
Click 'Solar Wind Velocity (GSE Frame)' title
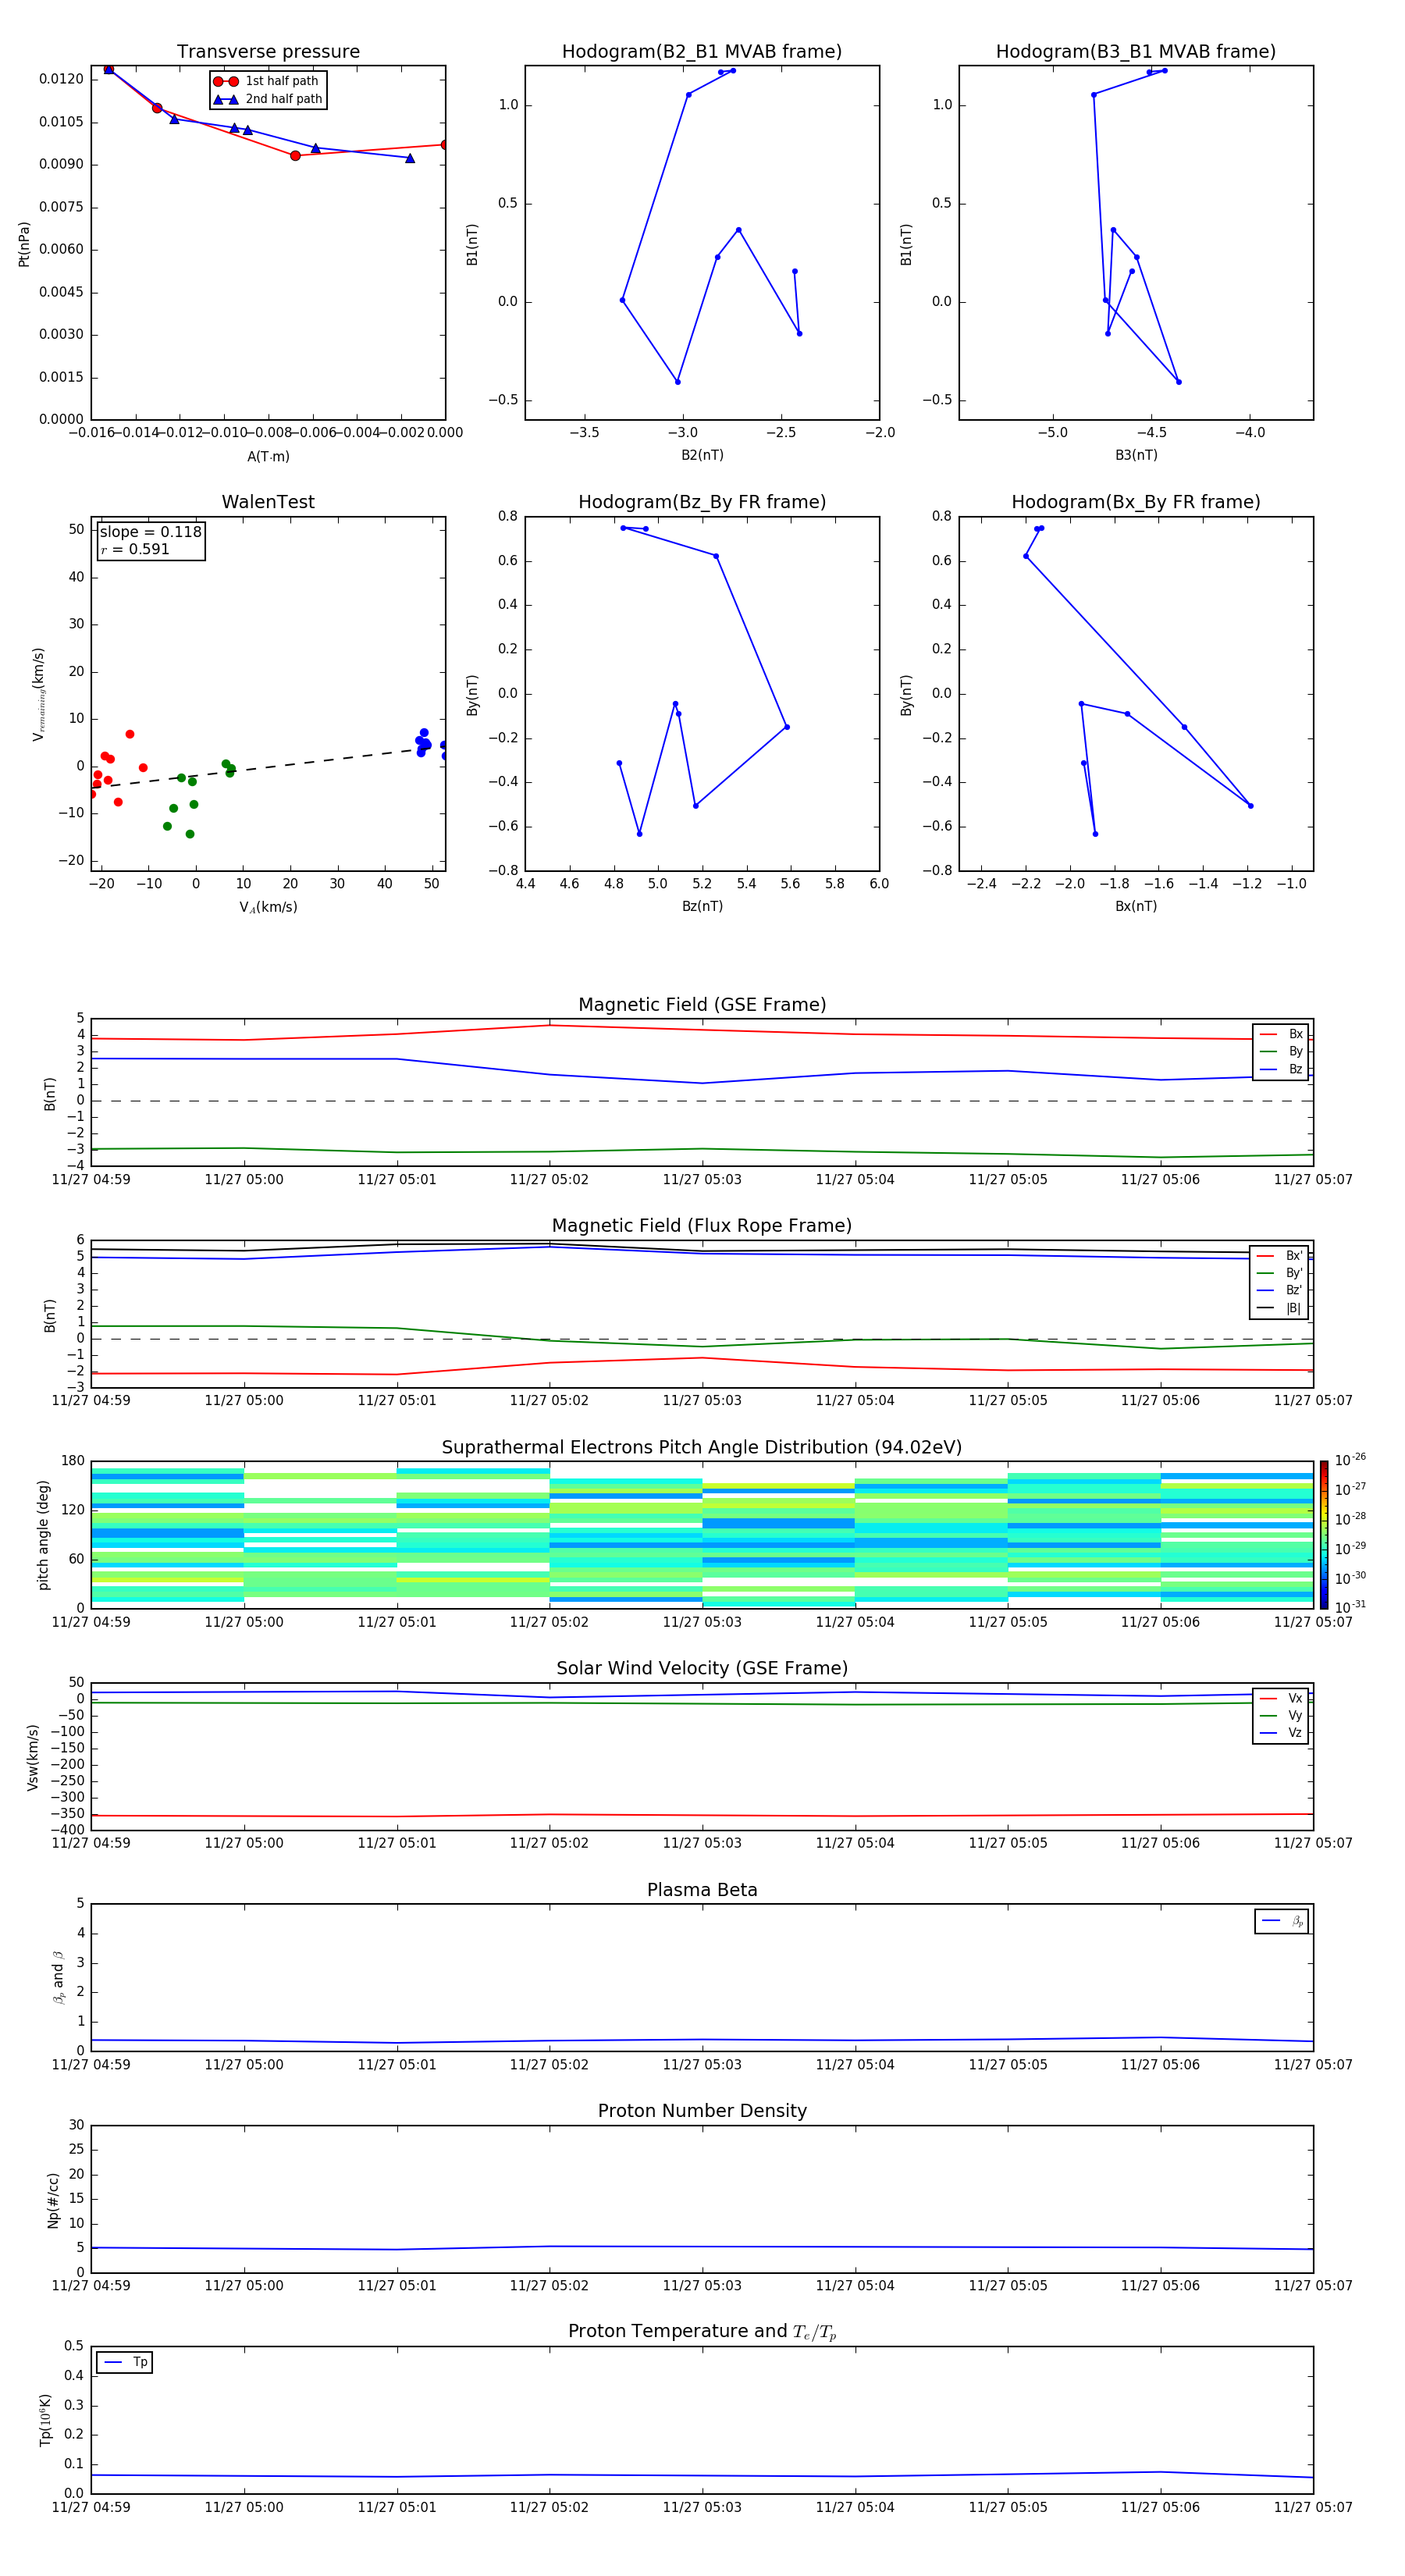pos(702,1669)
